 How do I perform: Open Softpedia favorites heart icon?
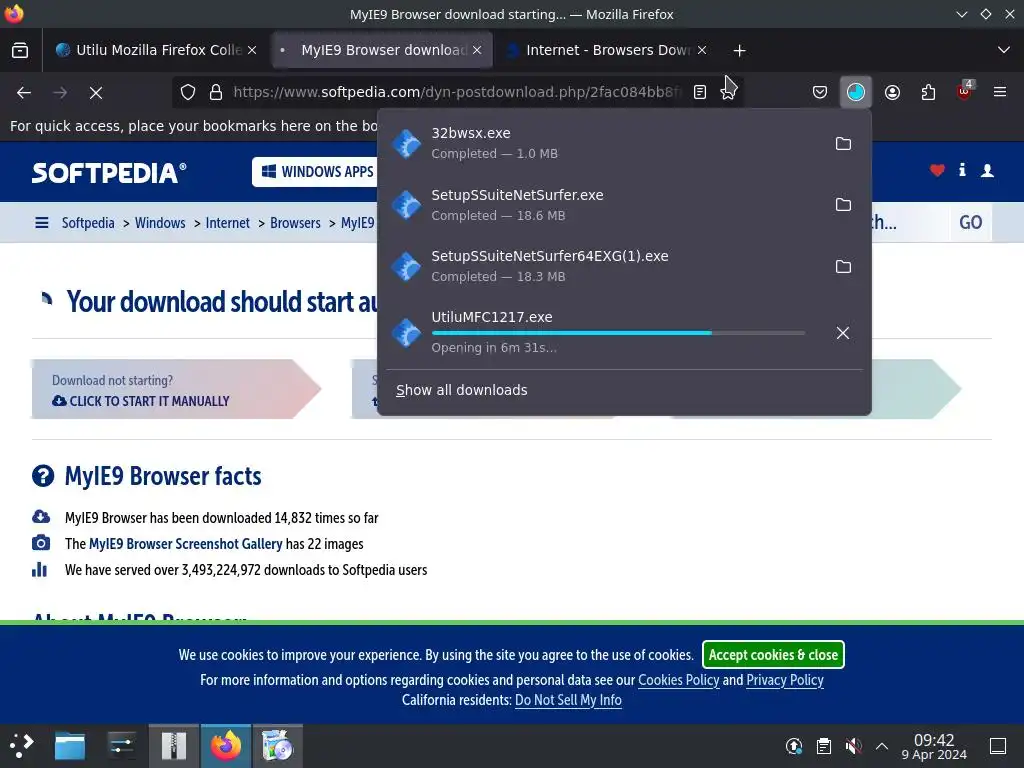pyautogui.click(x=937, y=171)
